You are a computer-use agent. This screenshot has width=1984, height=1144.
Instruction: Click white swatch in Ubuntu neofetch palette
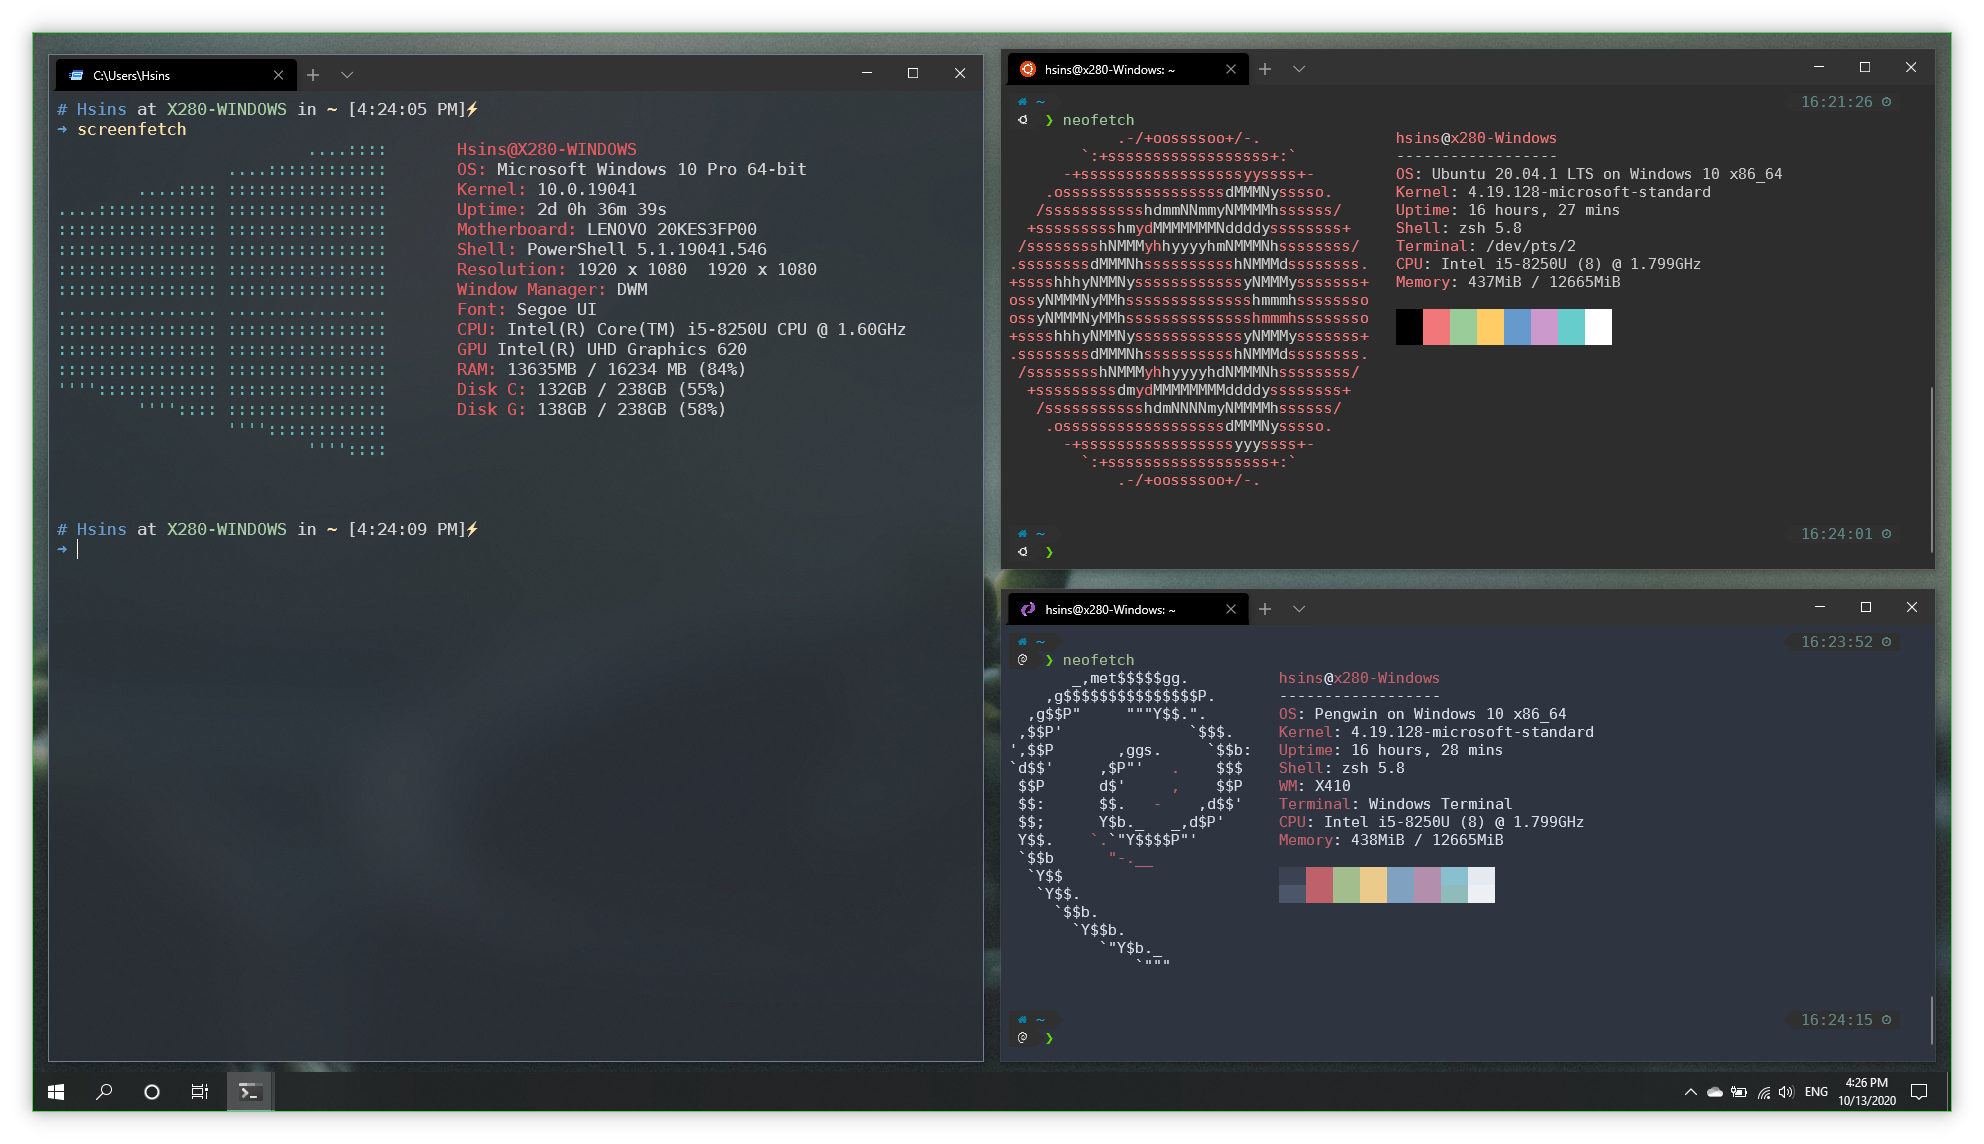pyautogui.click(x=1598, y=327)
